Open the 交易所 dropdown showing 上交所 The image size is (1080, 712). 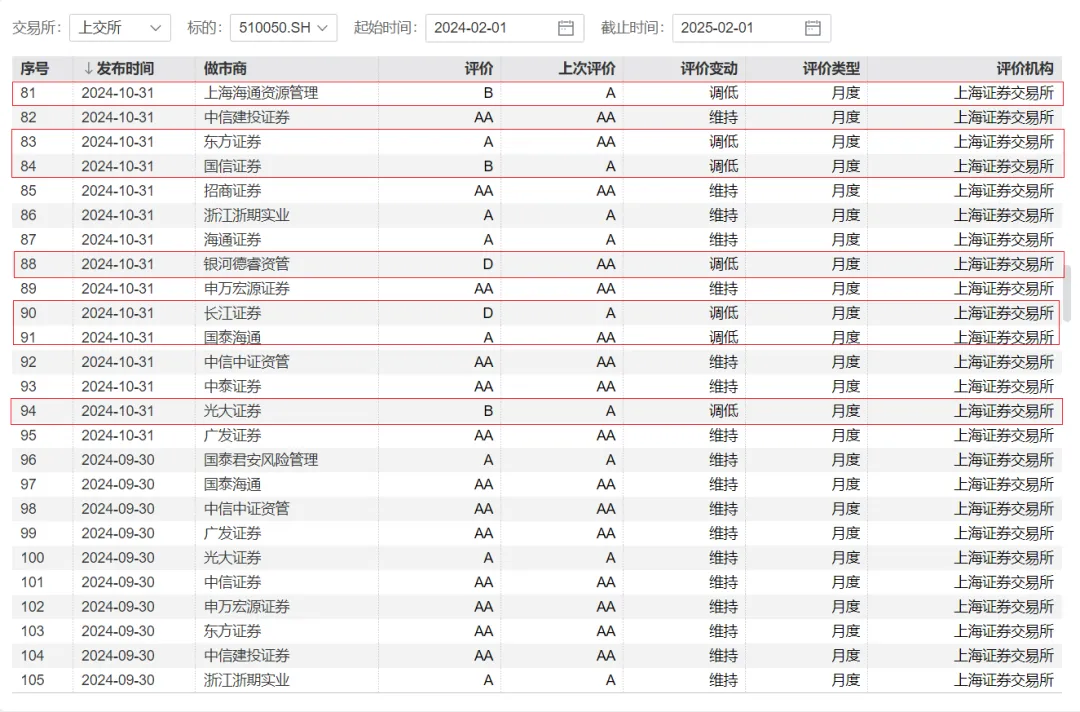click(x=120, y=28)
